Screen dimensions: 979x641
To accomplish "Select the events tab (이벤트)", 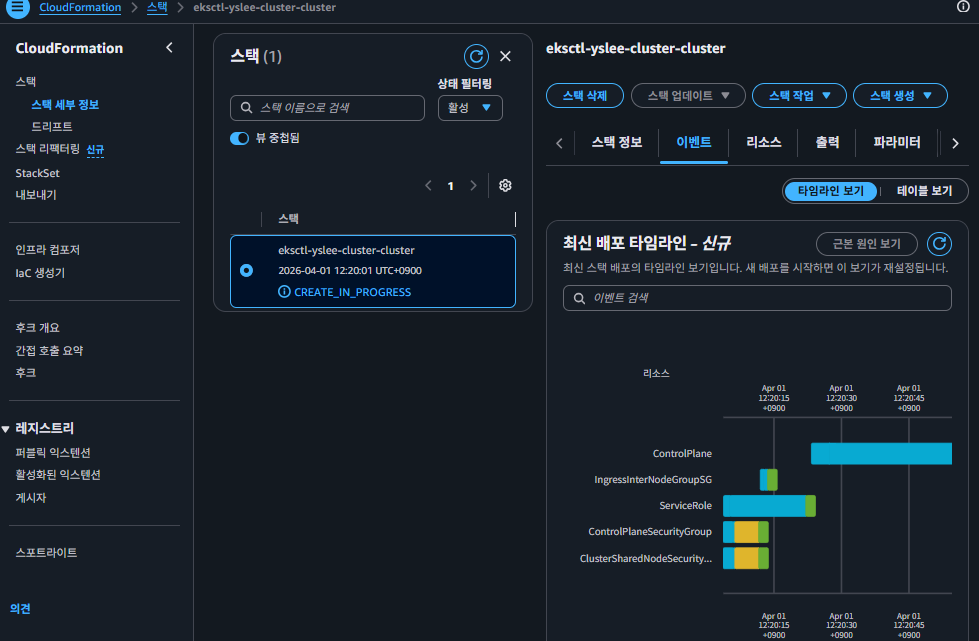I will [x=694, y=142].
